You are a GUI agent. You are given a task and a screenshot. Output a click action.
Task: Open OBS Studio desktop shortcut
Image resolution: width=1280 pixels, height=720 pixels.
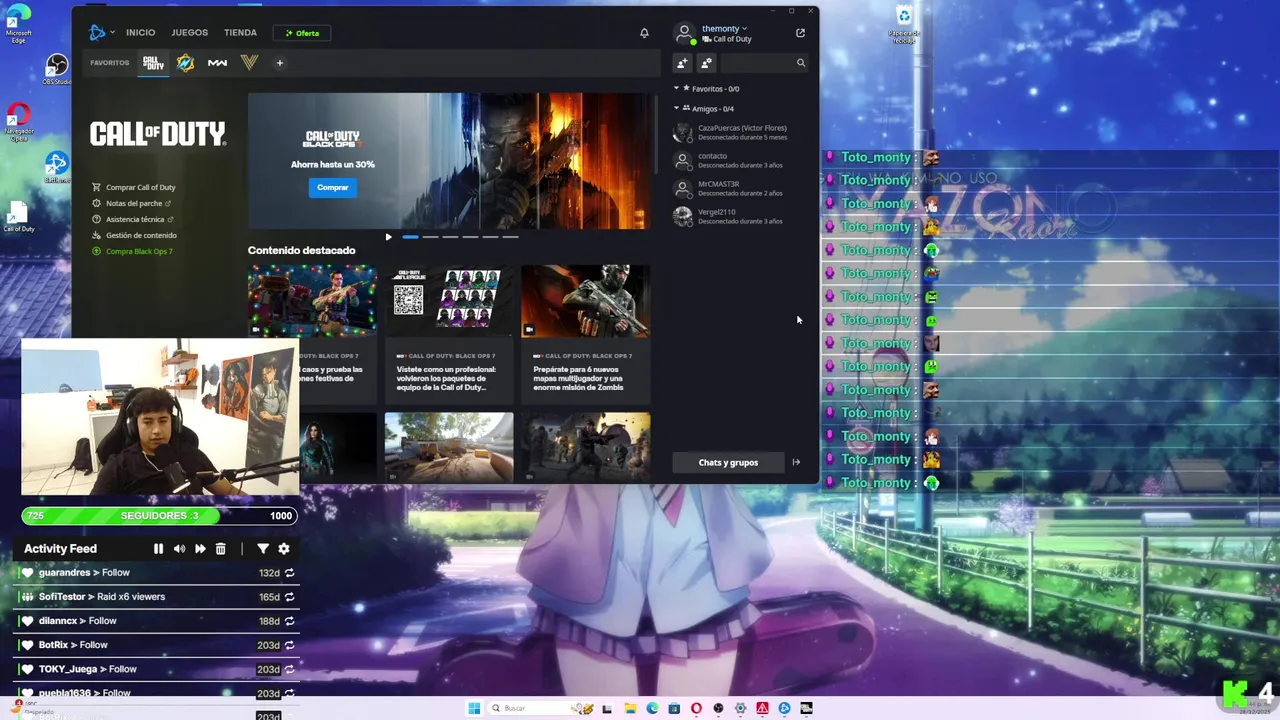pos(57,69)
